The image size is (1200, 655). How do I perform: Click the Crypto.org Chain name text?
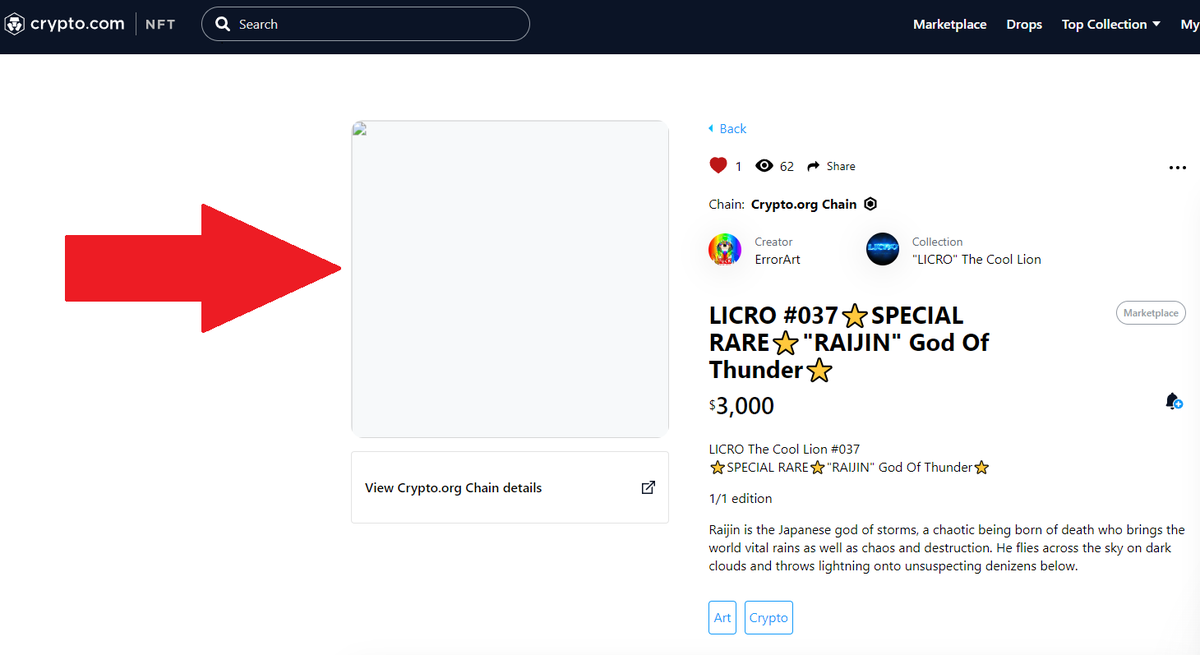pos(804,204)
